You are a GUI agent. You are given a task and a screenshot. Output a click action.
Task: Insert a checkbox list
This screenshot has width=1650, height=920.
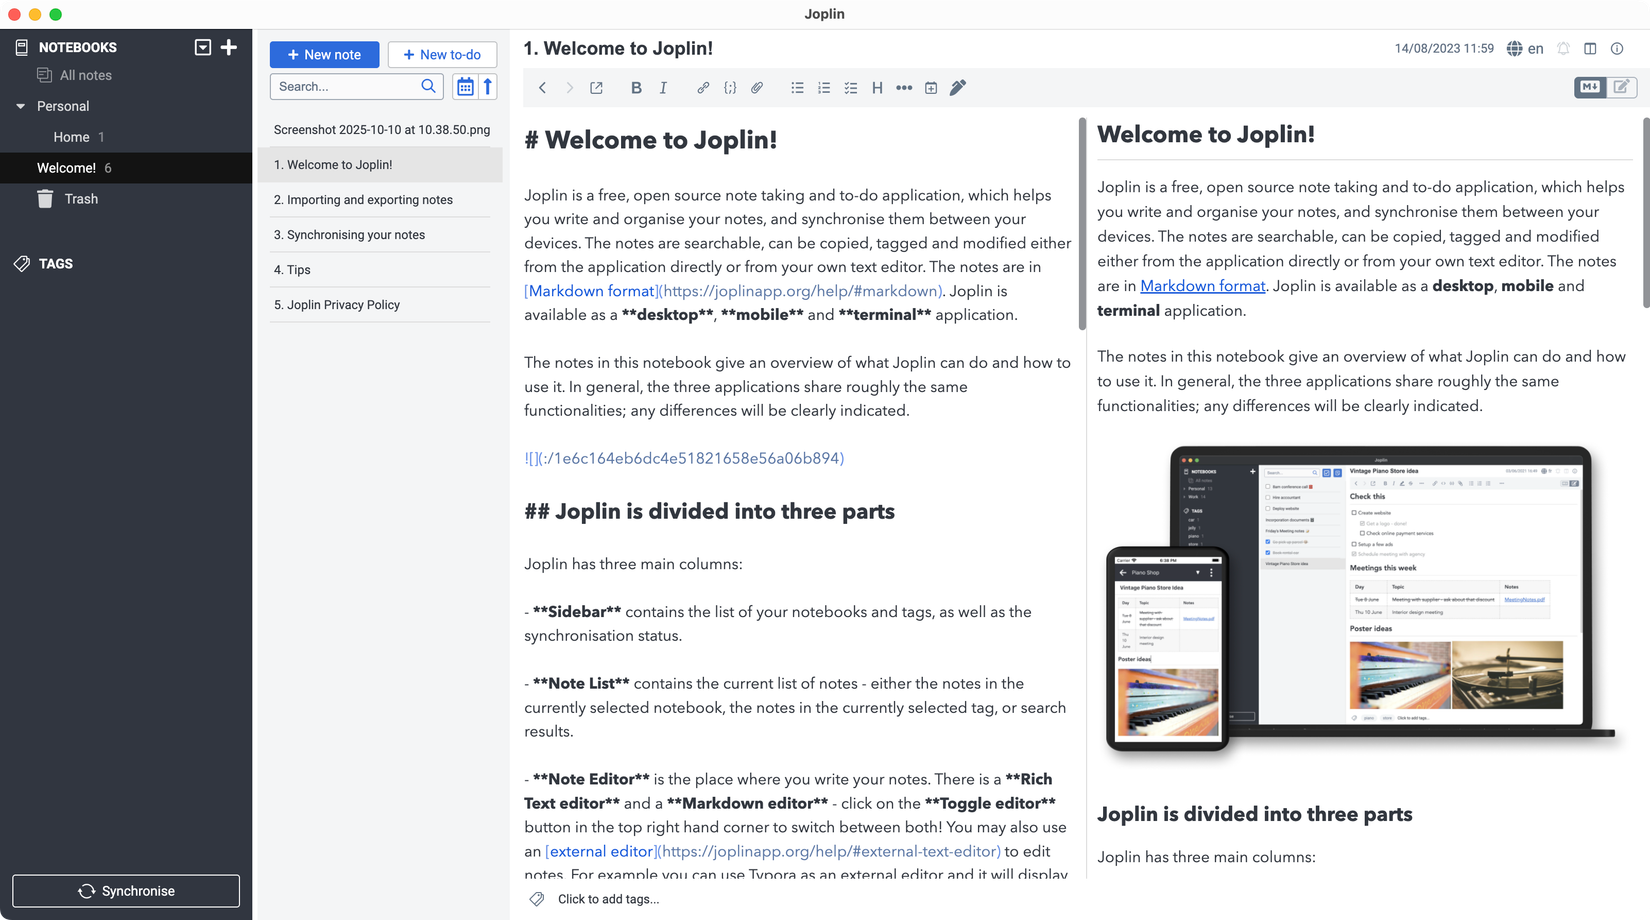point(851,88)
